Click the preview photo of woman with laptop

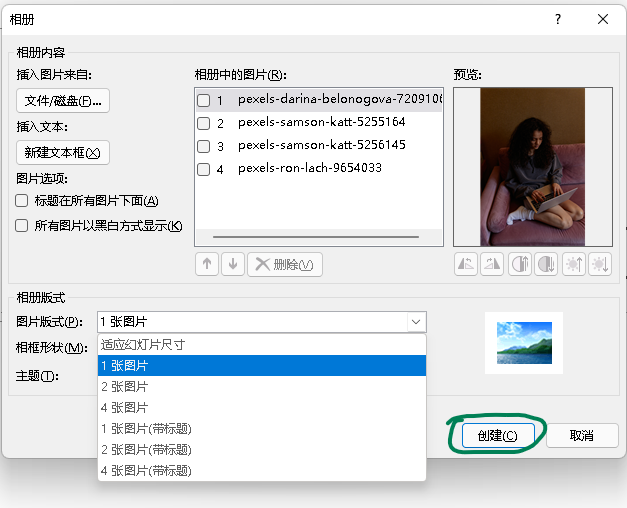coord(532,167)
